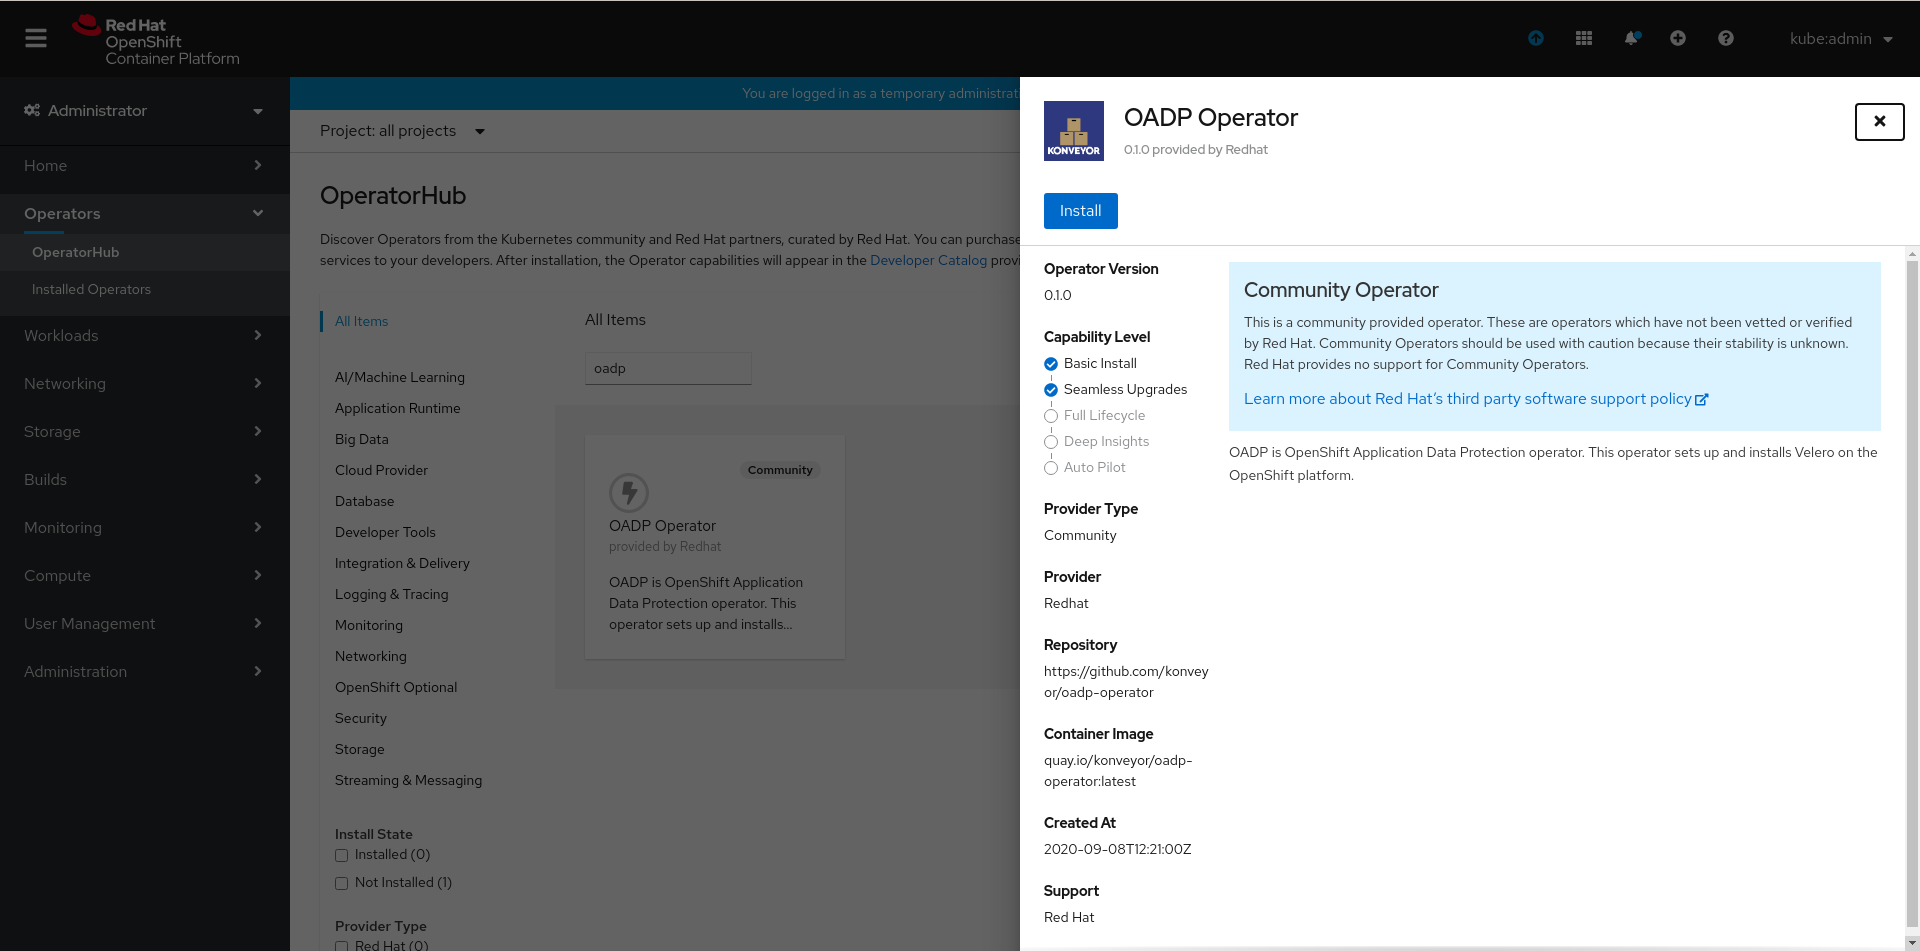Open the Administrator perspective switcher
The height and width of the screenshot is (951, 1920).
pos(145,111)
